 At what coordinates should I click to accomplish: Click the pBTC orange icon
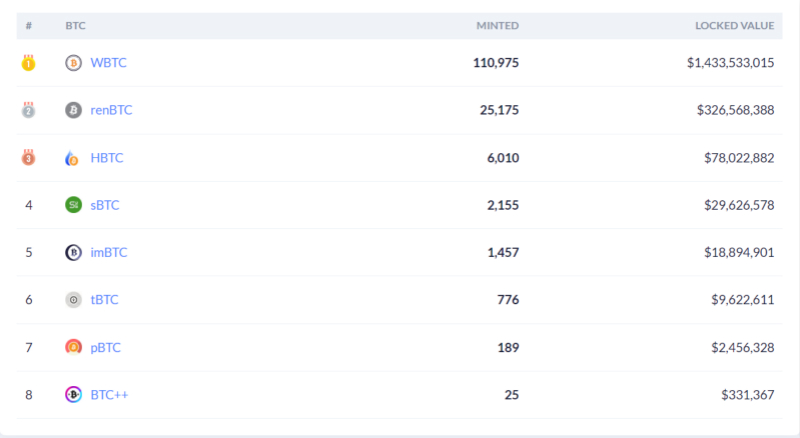[73, 347]
